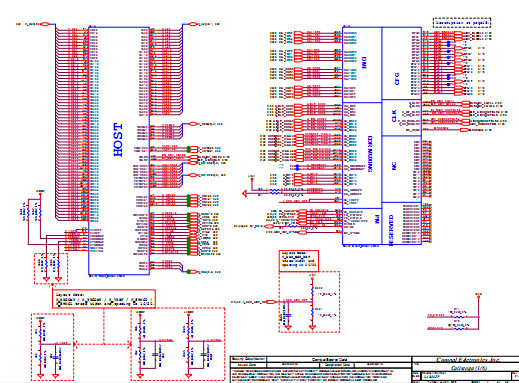Click the ground symbol under bottom-left divider circuit
The image size is (519, 383).
[40, 376]
